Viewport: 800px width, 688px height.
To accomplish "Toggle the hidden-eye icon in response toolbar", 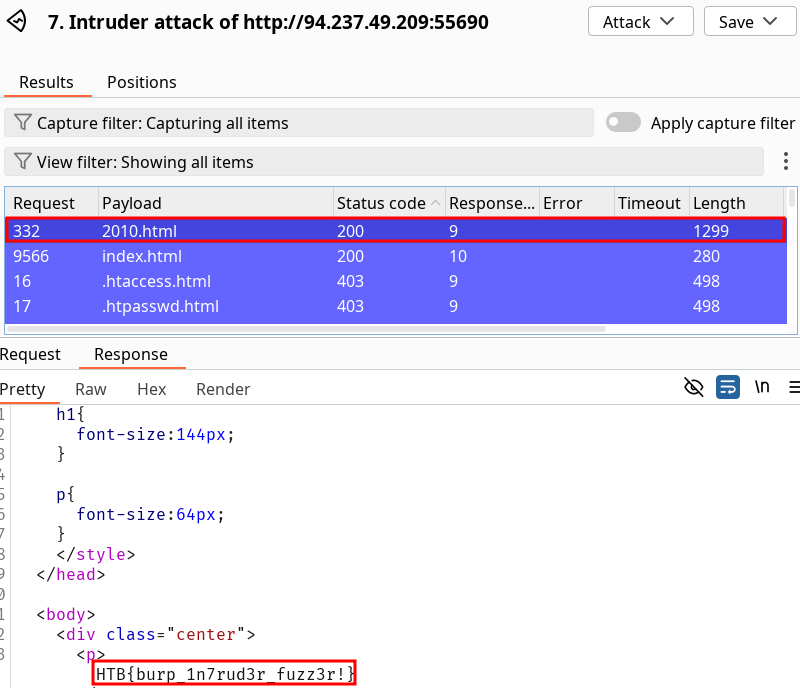I will coord(694,388).
